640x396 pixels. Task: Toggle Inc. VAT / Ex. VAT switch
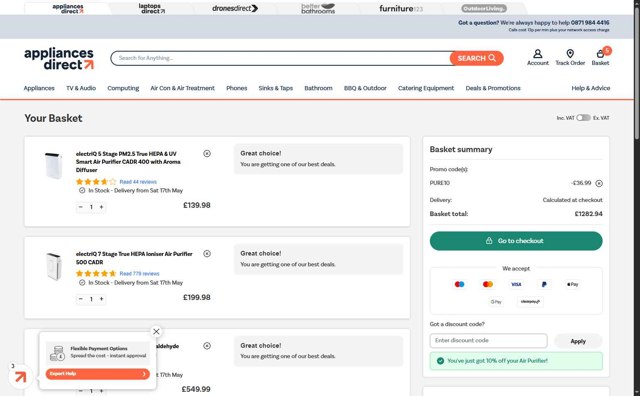coord(583,118)
